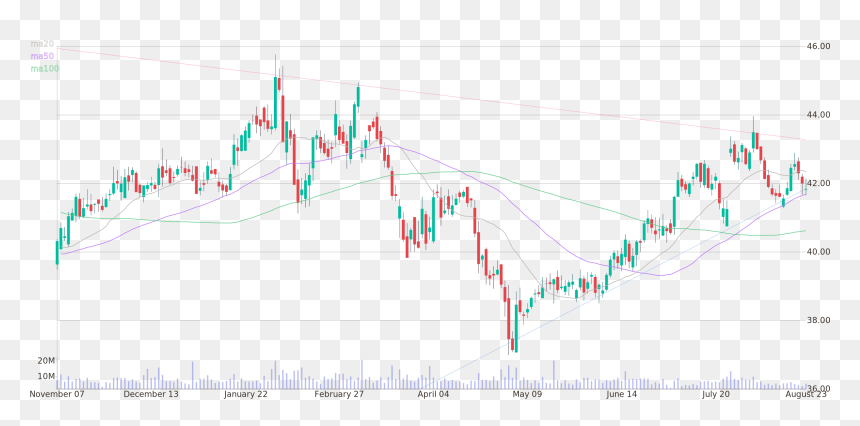Click the 10M volume axis label
This screenshot has height=426, width=860.
(x=46, y=376)
